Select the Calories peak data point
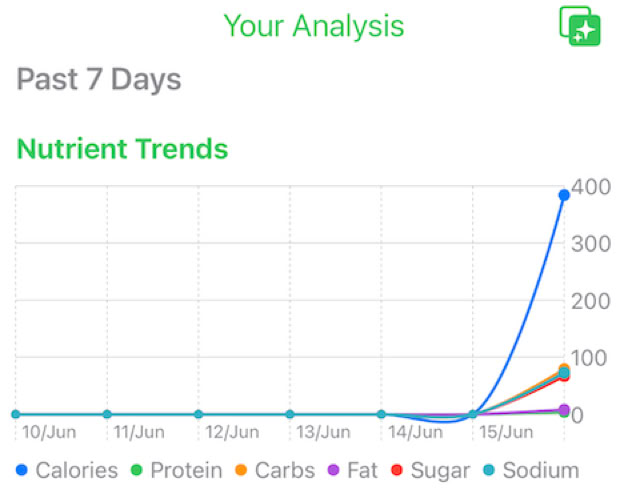The image size is (628, 494). click(564, 195)
